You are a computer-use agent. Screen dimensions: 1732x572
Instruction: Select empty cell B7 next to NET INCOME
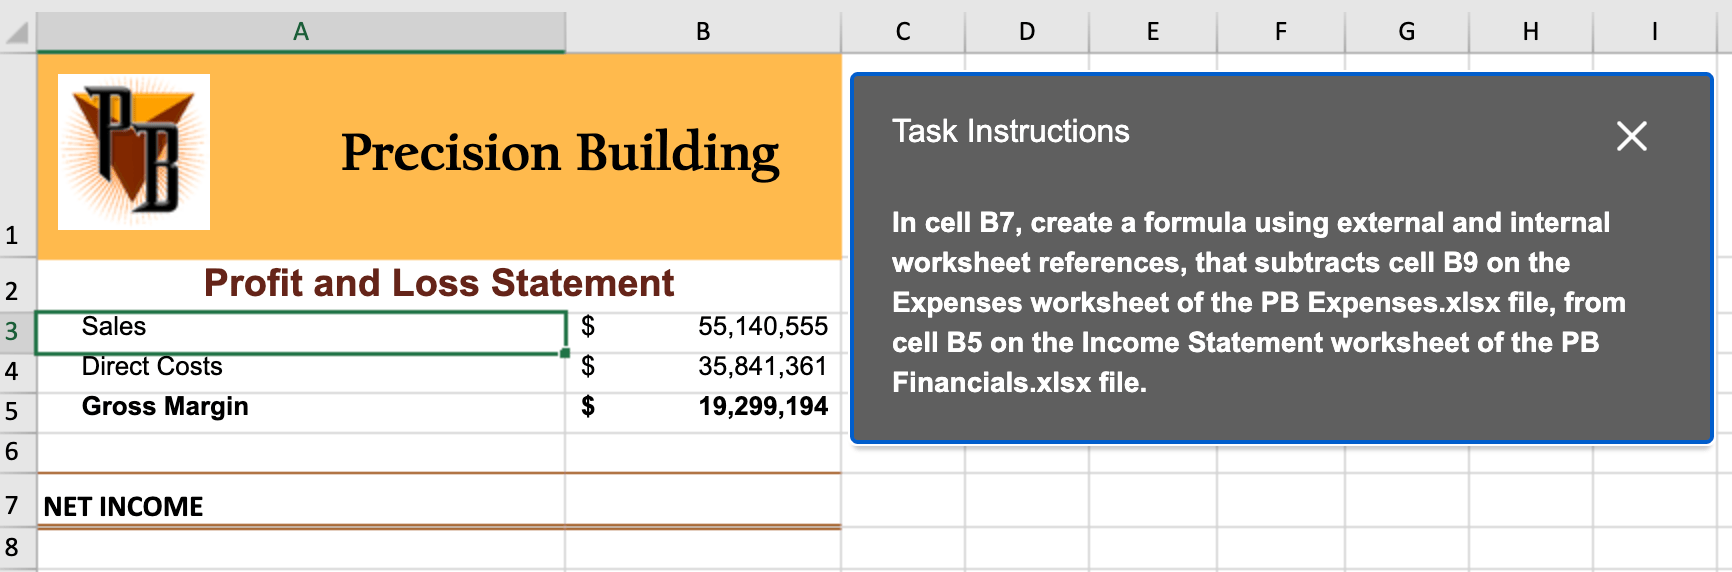[703, 500]
